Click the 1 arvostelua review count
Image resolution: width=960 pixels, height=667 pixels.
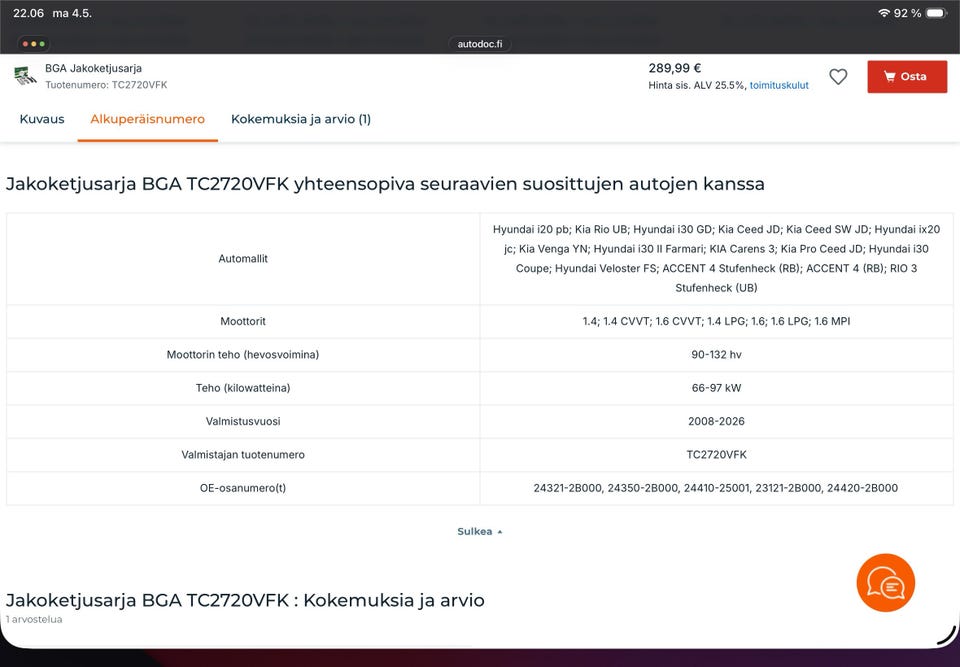tap(34, 619)
